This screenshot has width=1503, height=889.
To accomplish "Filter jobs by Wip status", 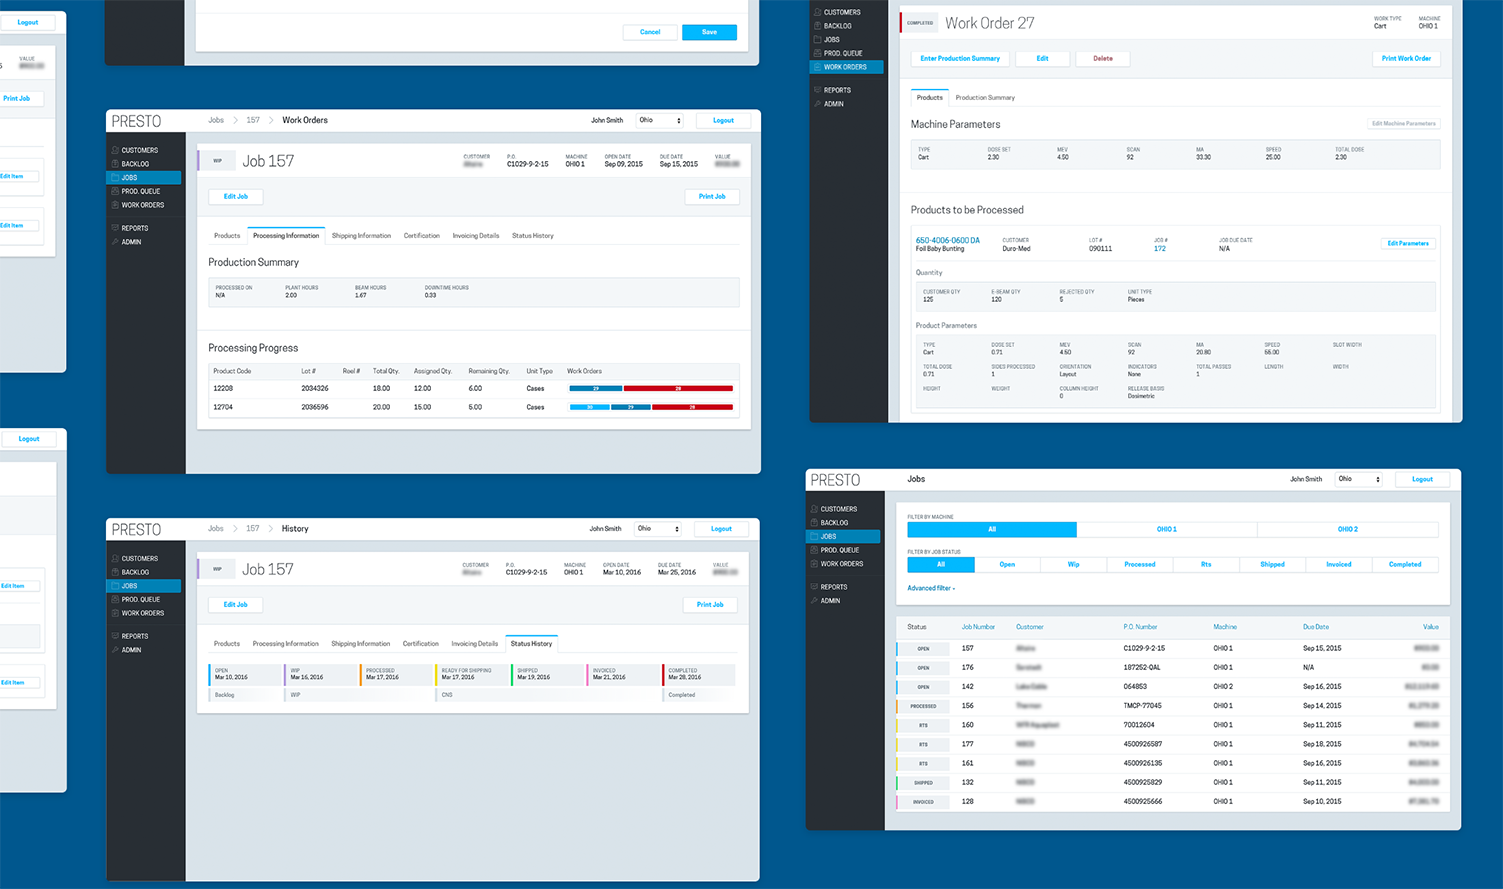I will click(1073, 565).
